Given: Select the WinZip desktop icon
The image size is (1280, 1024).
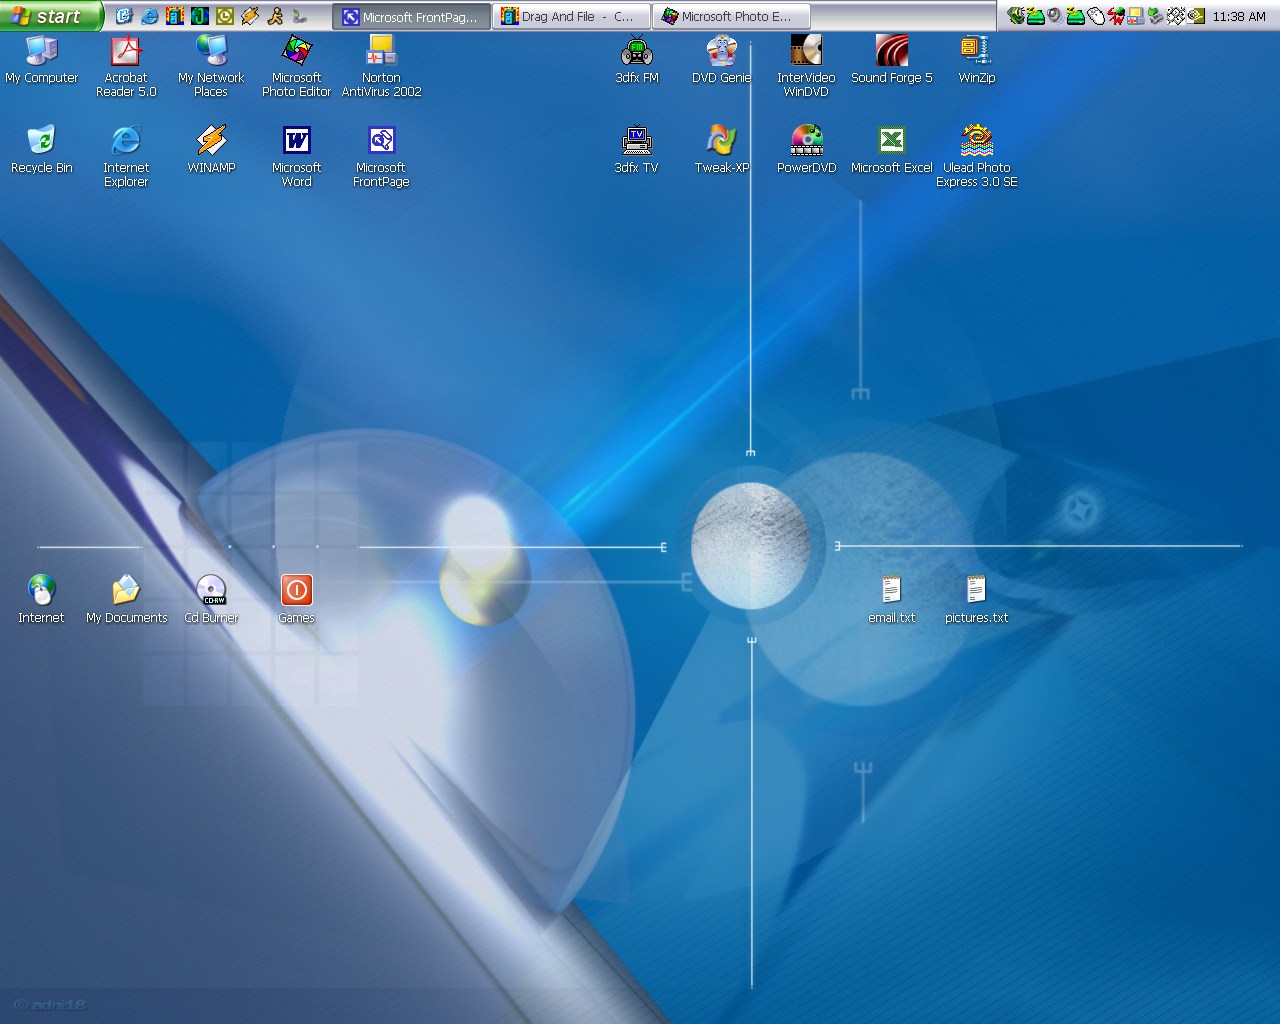Looking at the screenshot, I should 976,60.
